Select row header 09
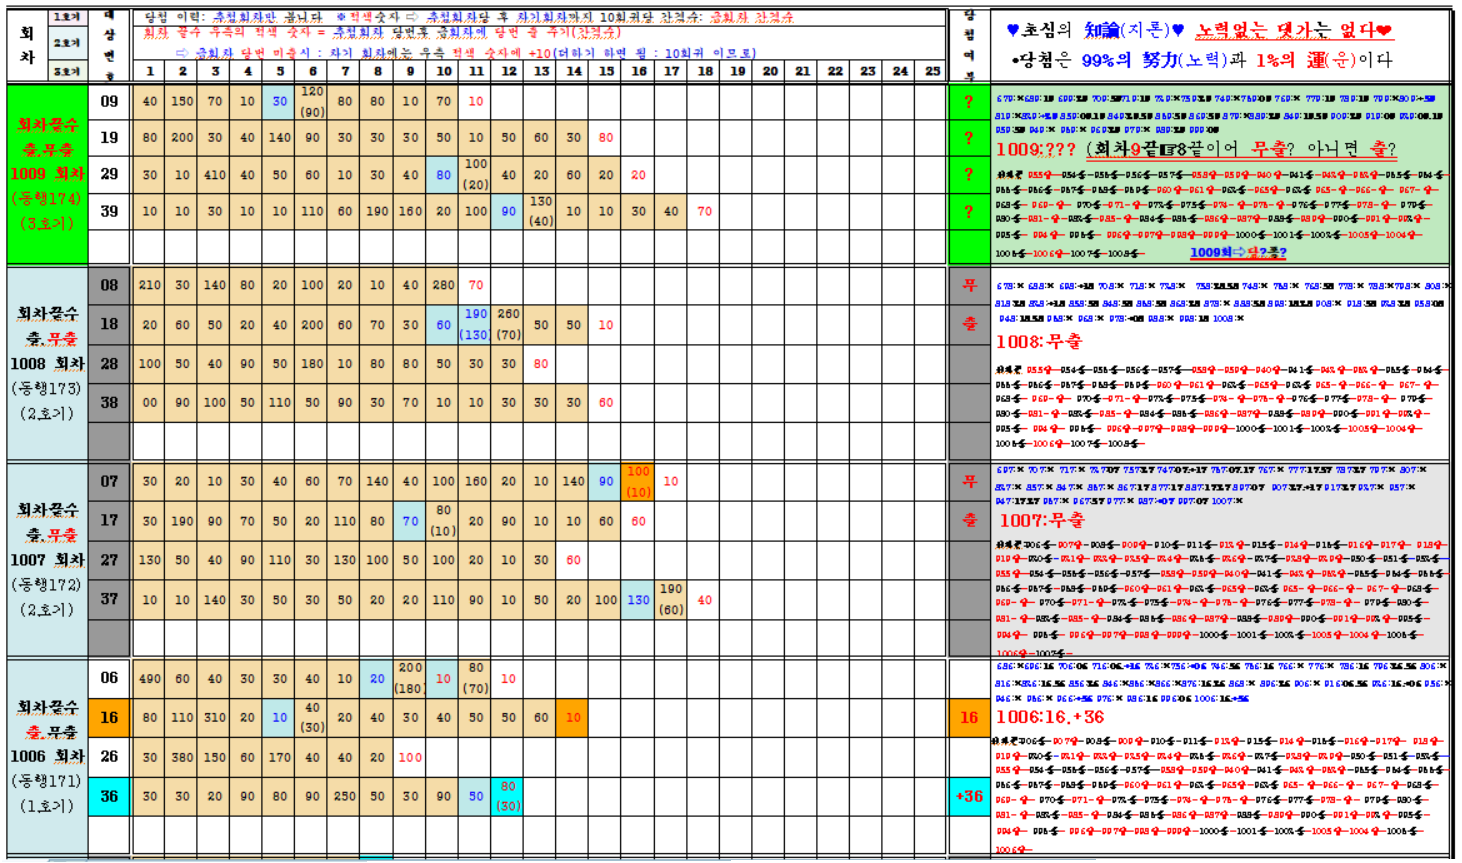Viewport: 1462px width, 863px height. [x=109, y=101]
